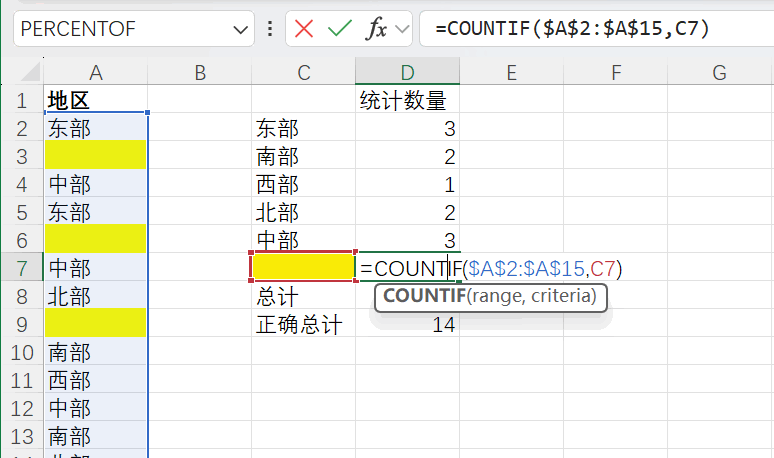Click cell D9 with value 14
Image resolution: width=774 pixels, height=458 pixels.
click(x=408, y=324)
